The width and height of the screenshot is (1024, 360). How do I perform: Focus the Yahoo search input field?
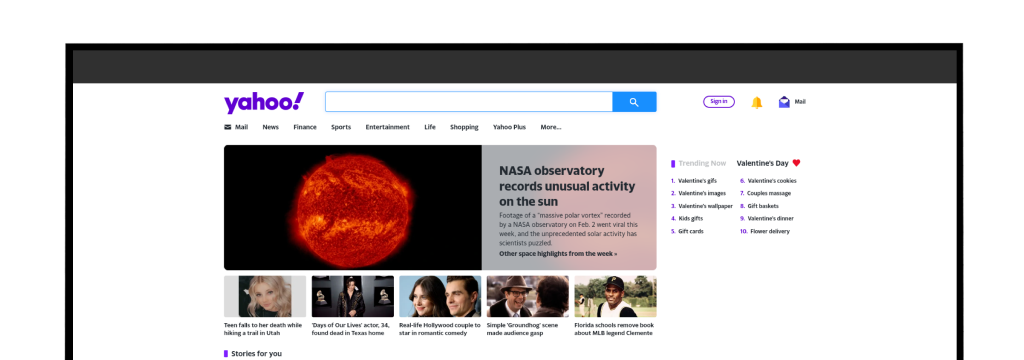pos(469,102)
